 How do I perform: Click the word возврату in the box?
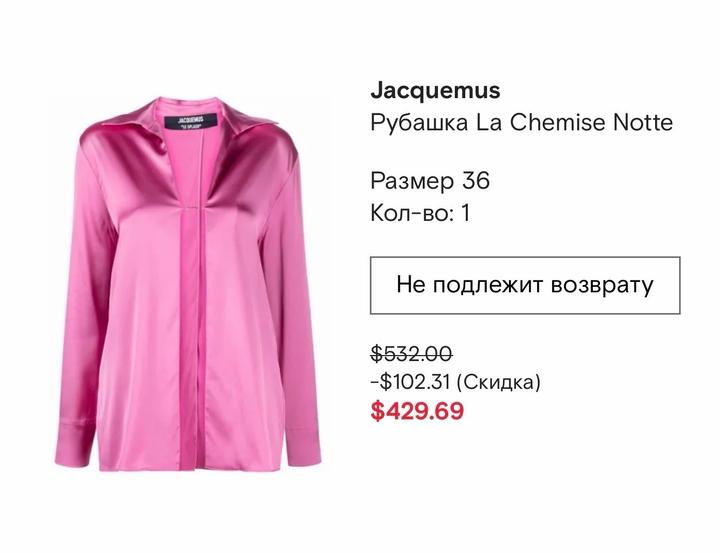(602, 285)
